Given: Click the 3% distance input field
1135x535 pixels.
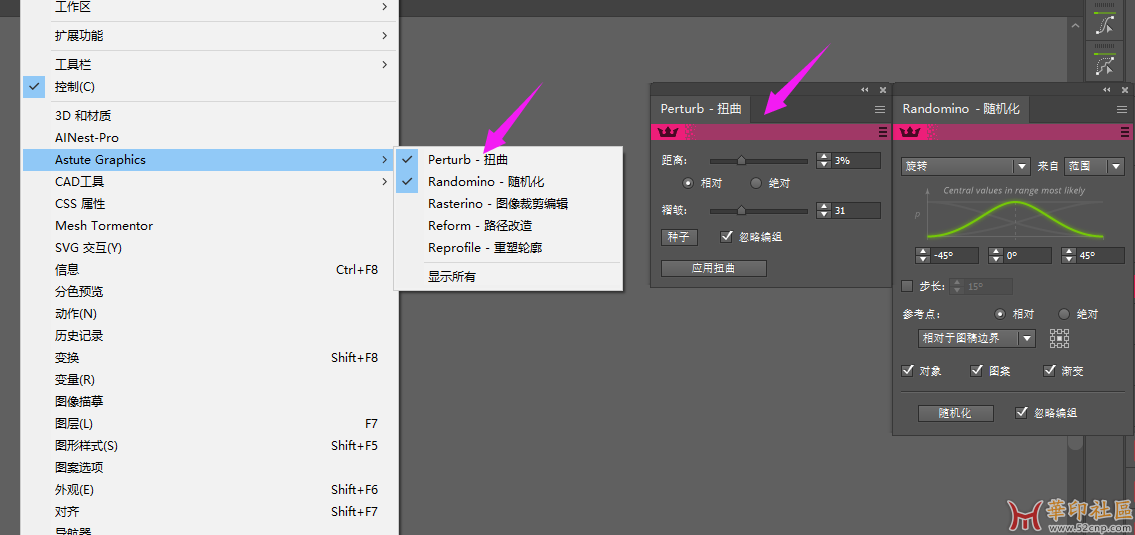Looking at the screenshot, I should 856,161.
